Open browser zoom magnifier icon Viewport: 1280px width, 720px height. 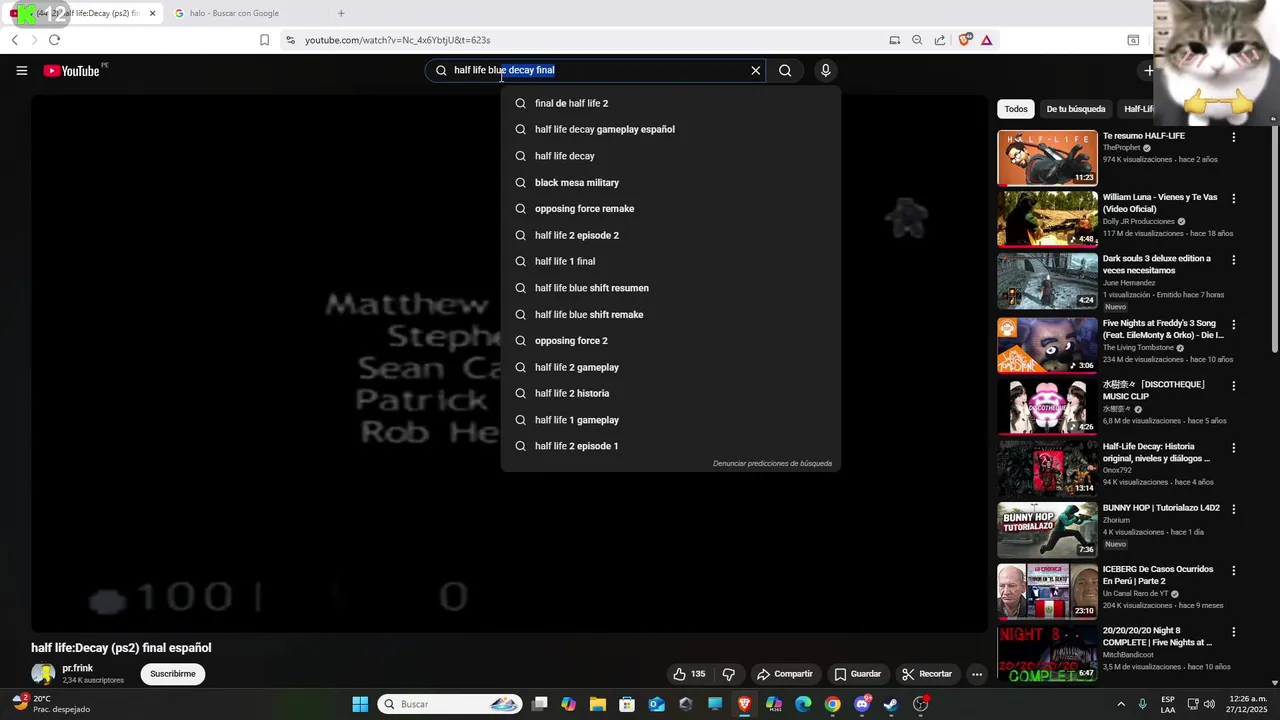pyautogui.click(x=917, y=40)
